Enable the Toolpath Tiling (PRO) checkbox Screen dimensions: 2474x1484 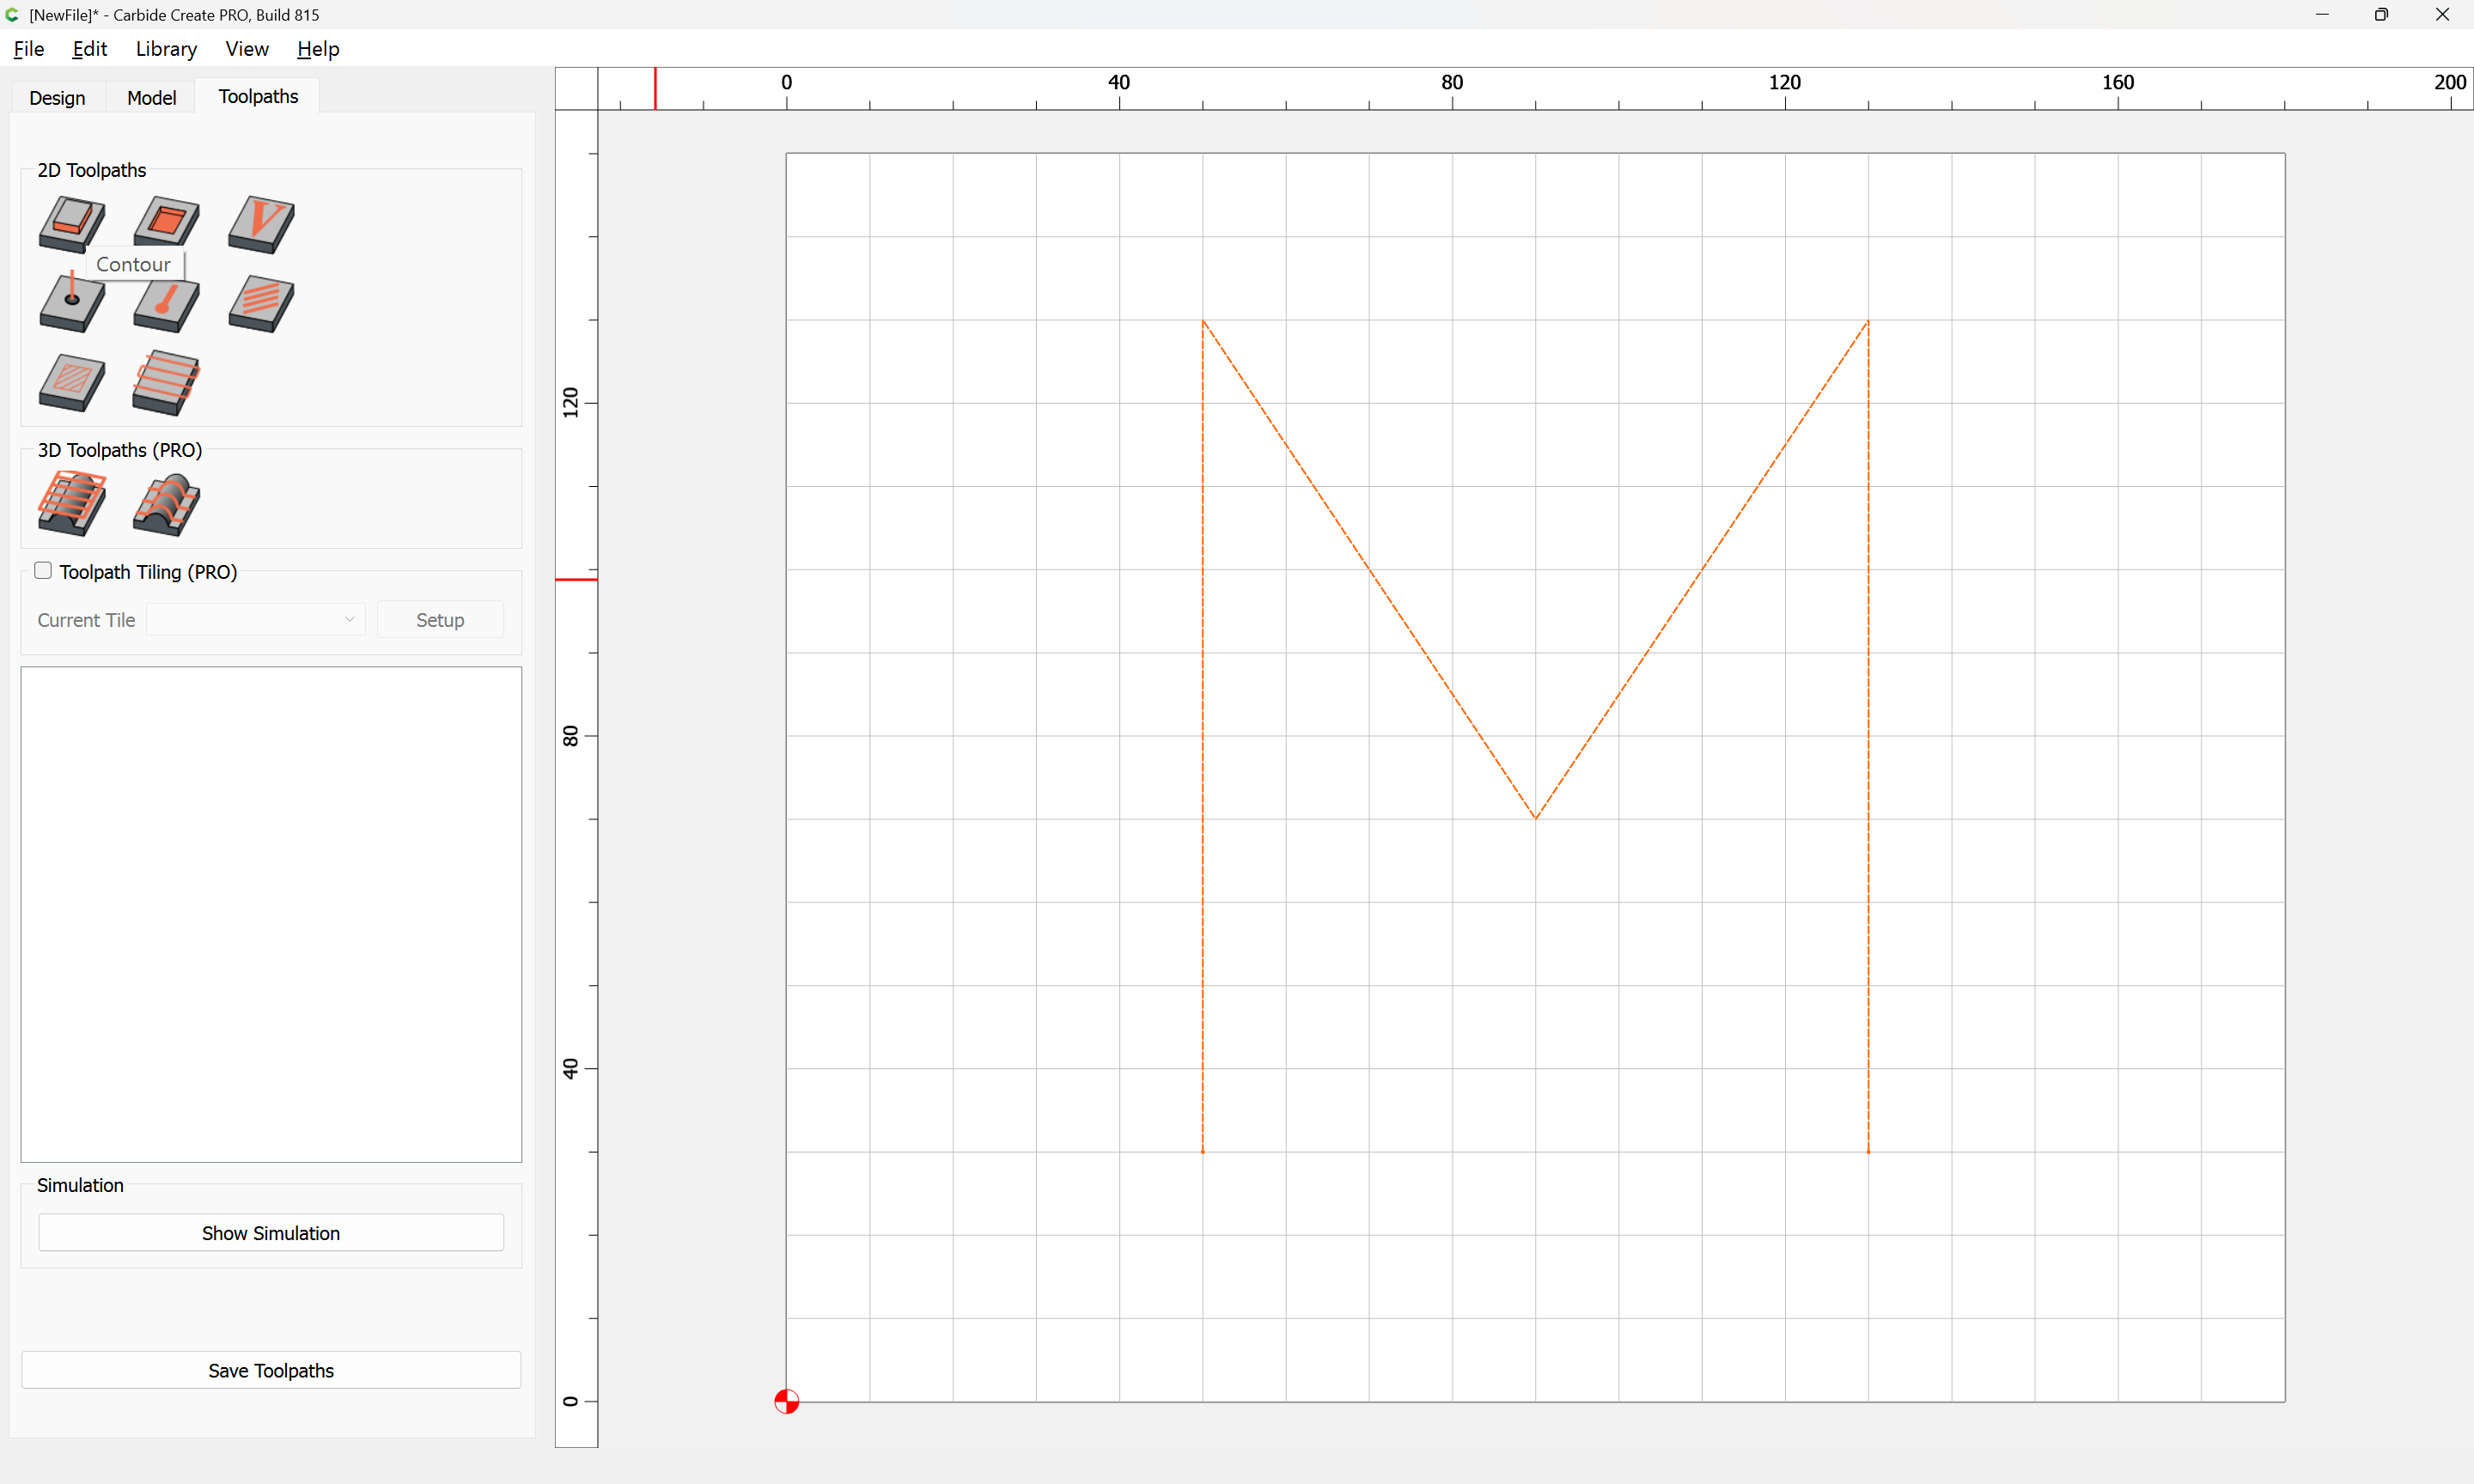[x=43, y=571]
